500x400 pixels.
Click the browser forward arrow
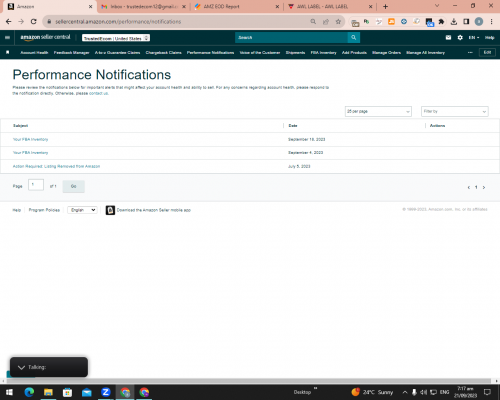(21, 22)
